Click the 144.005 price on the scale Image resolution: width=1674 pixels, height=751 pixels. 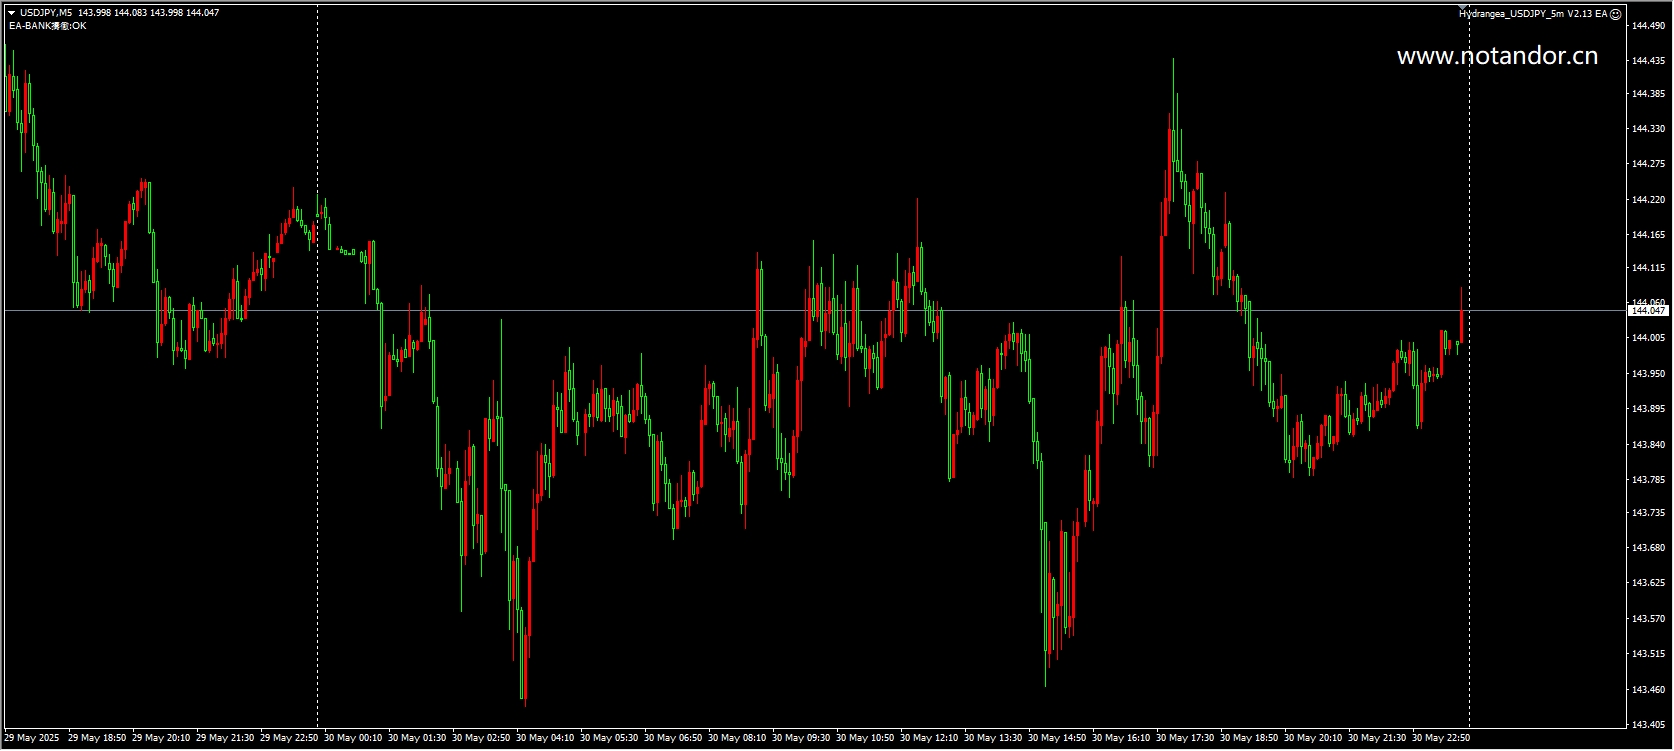pos(1648,338)
